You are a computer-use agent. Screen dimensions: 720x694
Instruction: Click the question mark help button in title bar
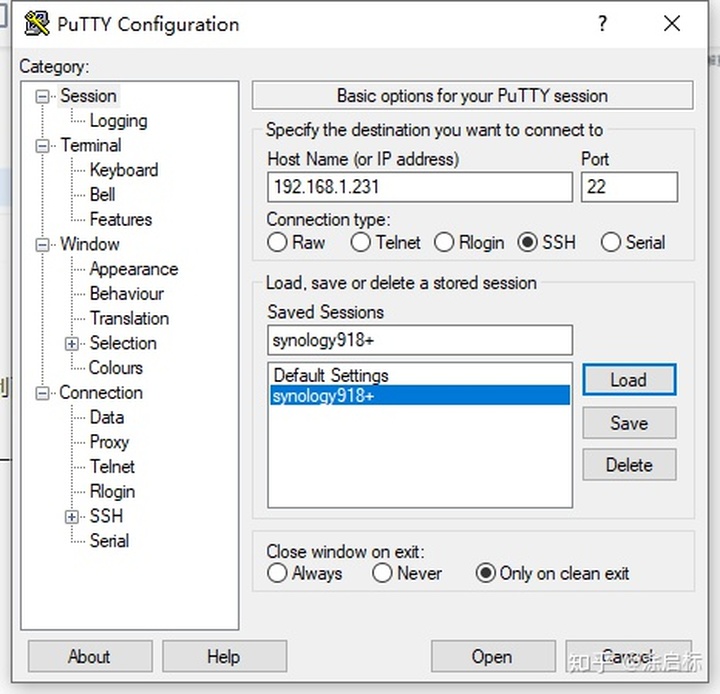(x=602, y=23)
